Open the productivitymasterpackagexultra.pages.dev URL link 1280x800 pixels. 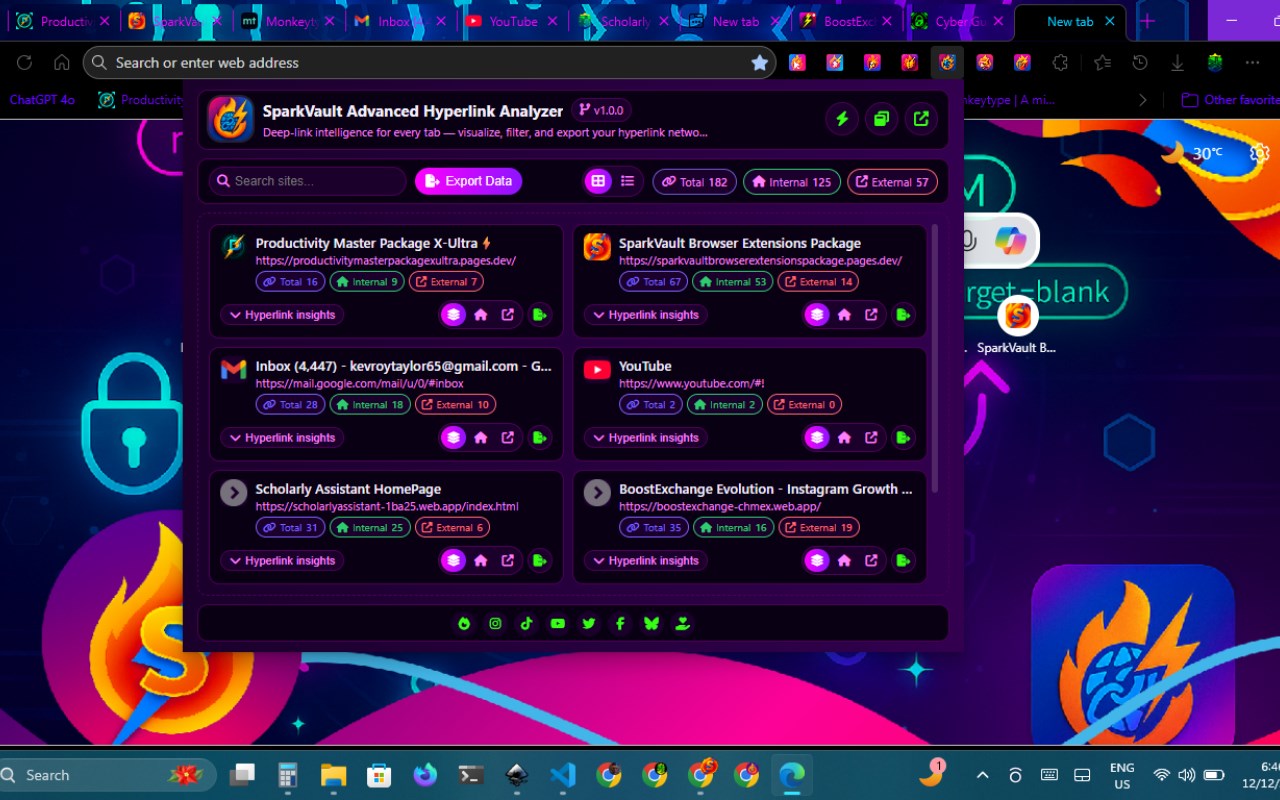385,261
